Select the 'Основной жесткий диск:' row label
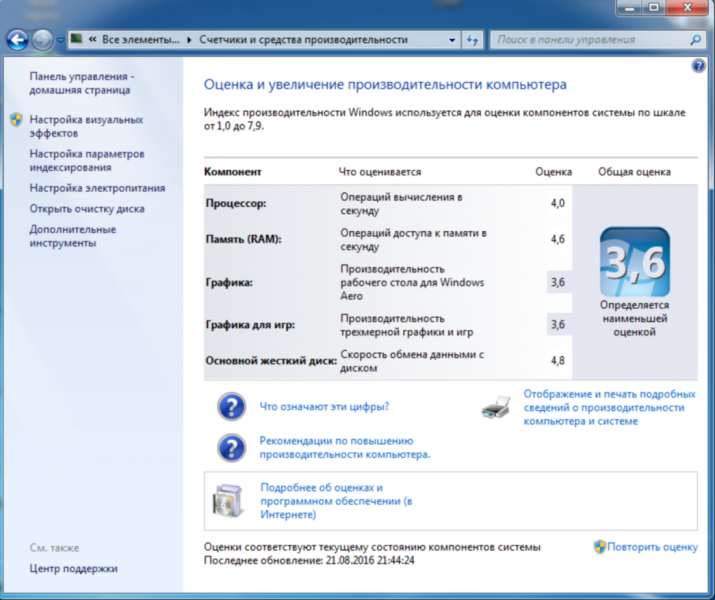This screenshot has width=715, height=600. [271, 361]
